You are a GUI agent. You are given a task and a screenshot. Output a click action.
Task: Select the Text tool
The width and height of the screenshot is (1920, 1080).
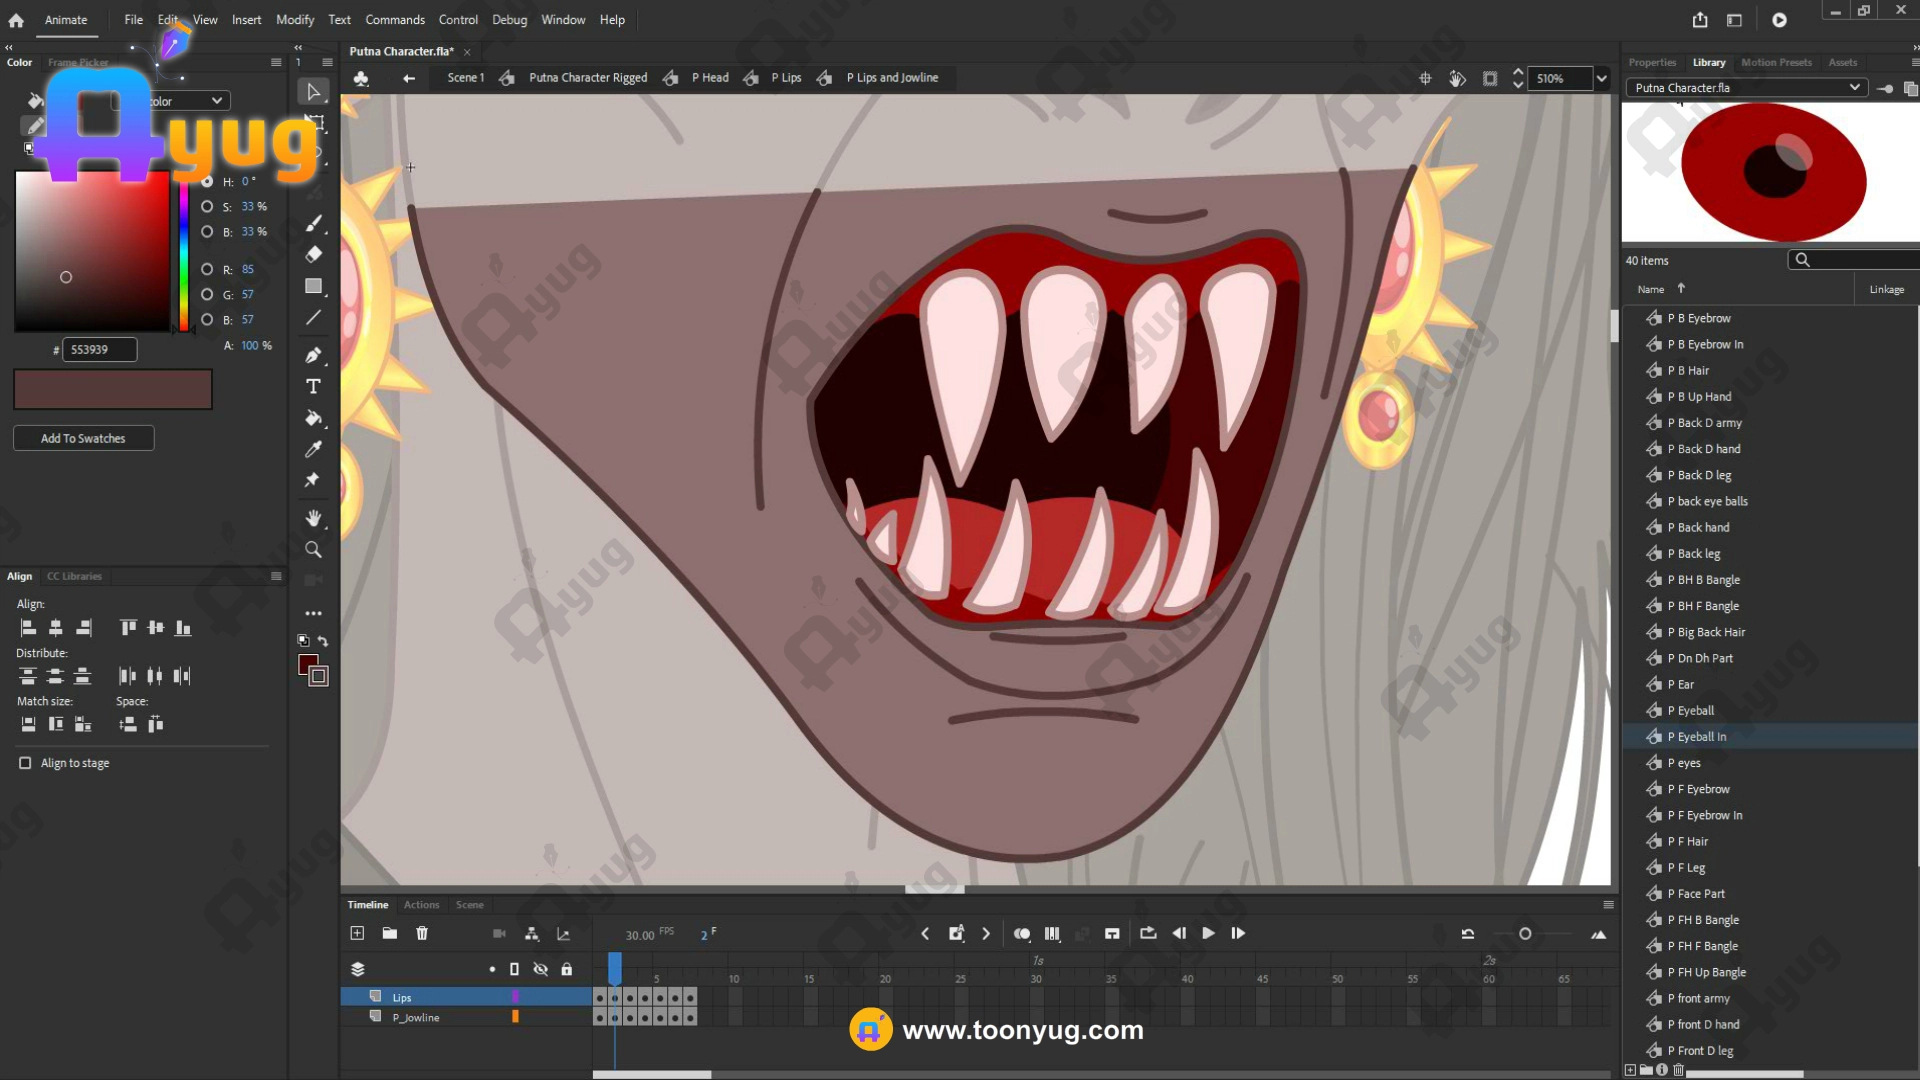313,387
